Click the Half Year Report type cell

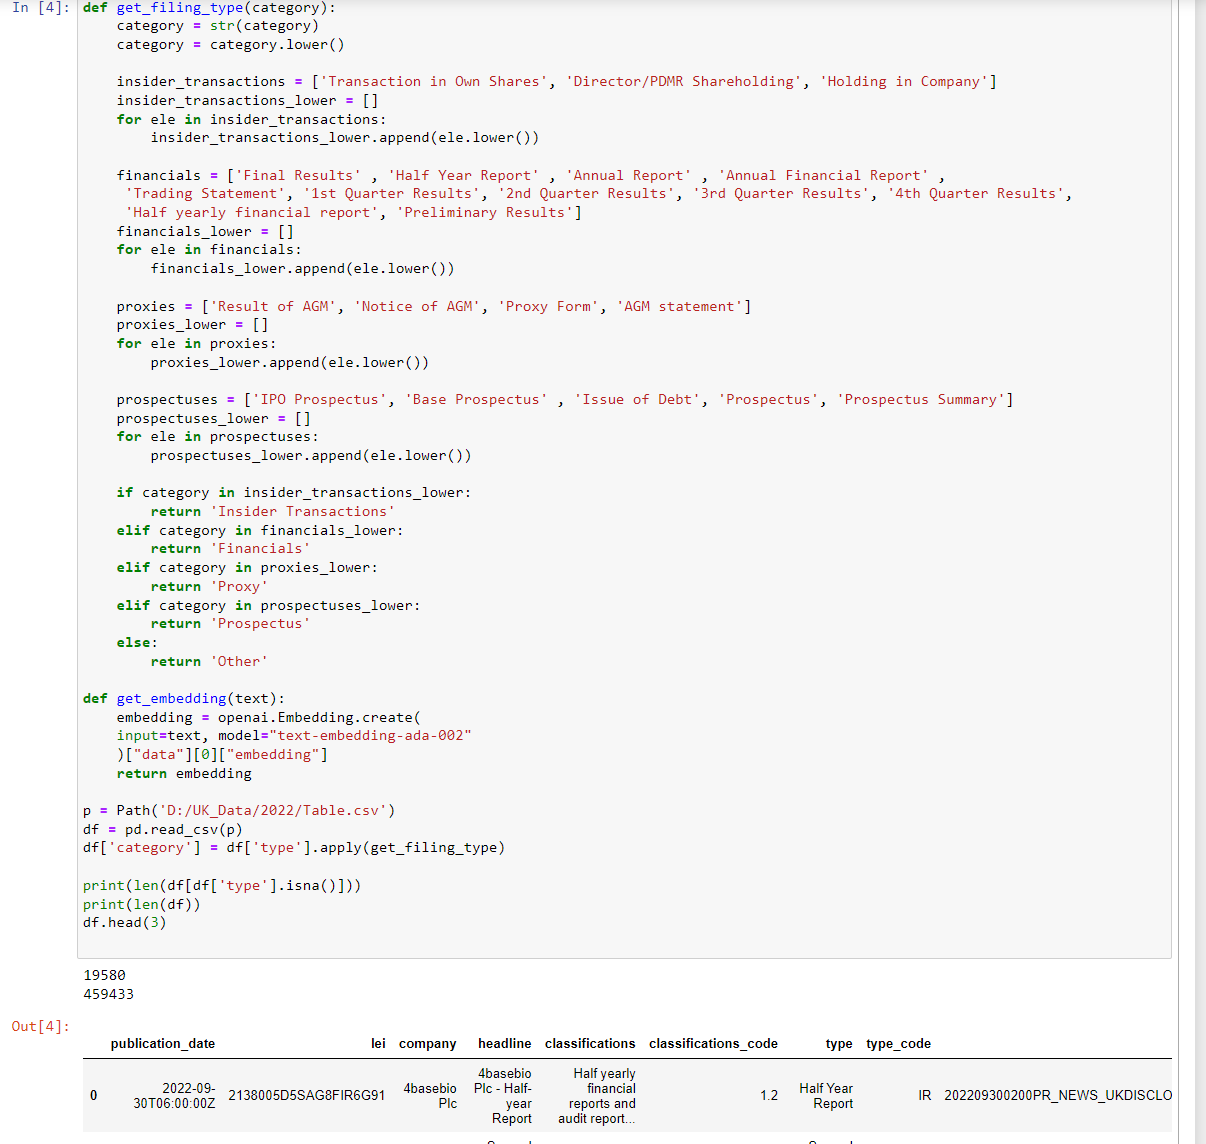pos(826,1095)
